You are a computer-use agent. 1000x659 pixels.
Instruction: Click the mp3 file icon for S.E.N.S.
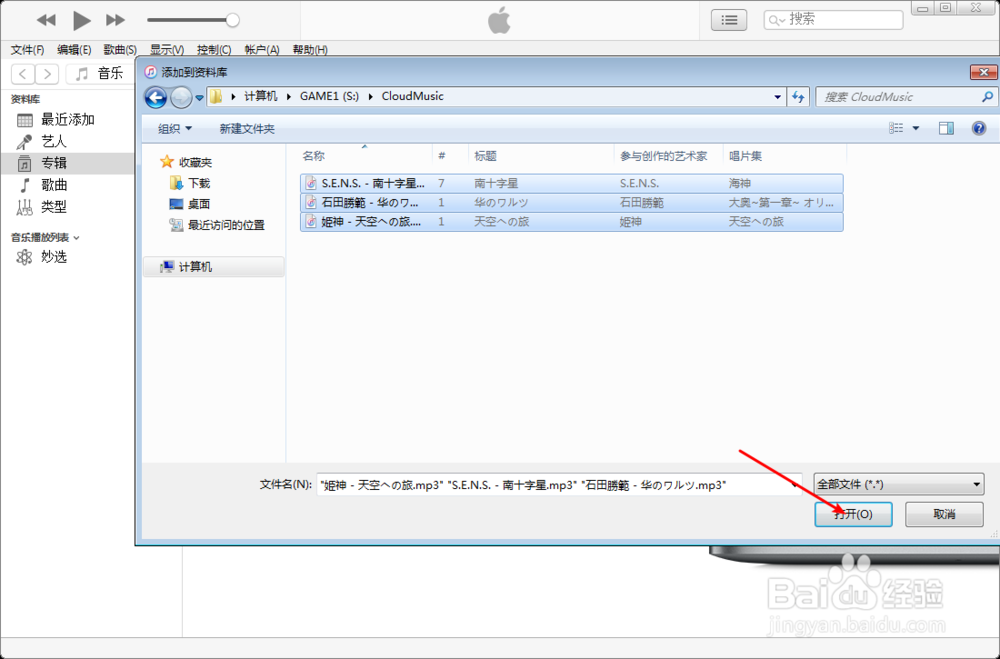click(x=311, y=183)
